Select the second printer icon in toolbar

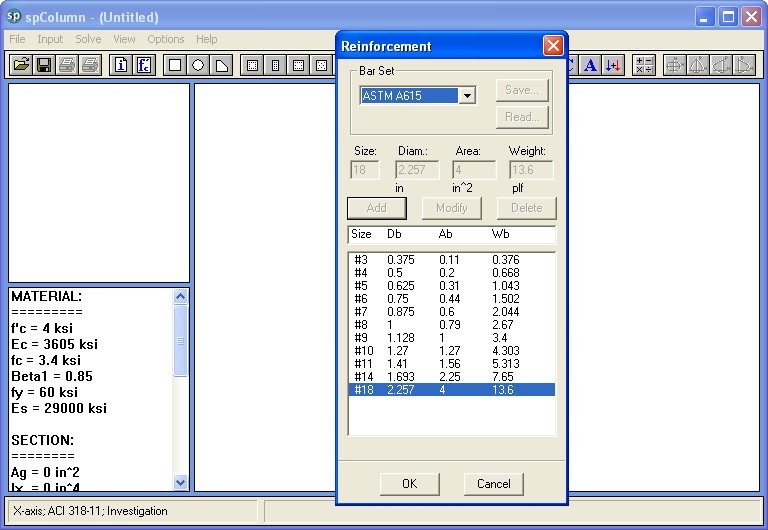tap(90, 65)
